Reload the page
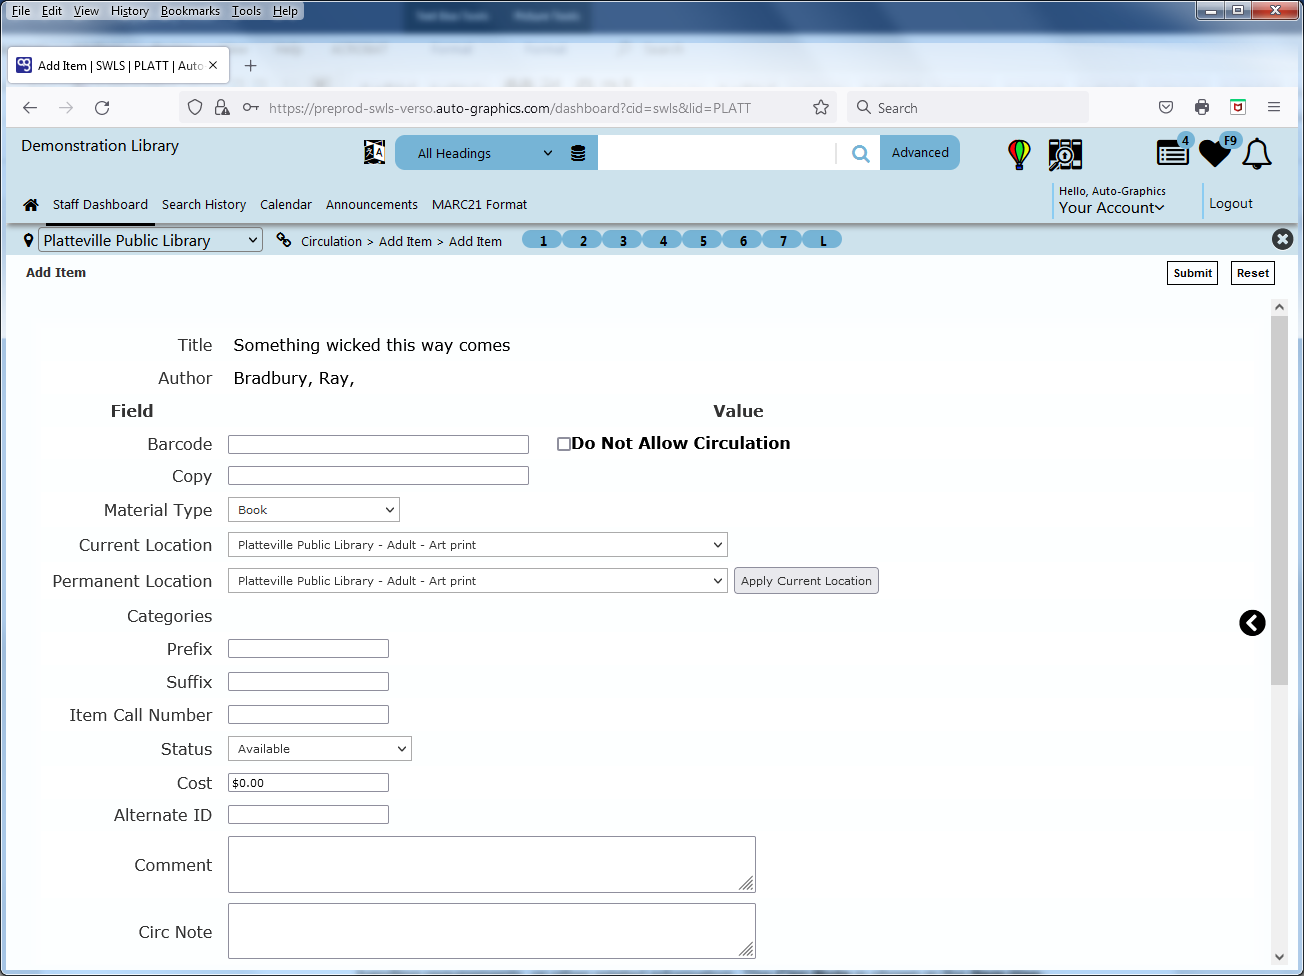The width and height of the screenshot is (1304, 976). tap(102, 108)
